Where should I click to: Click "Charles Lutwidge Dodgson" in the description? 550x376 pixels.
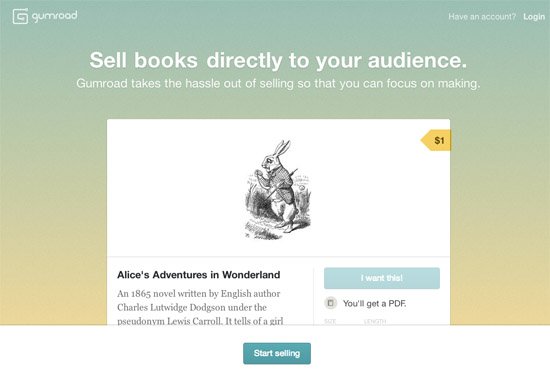171,307
